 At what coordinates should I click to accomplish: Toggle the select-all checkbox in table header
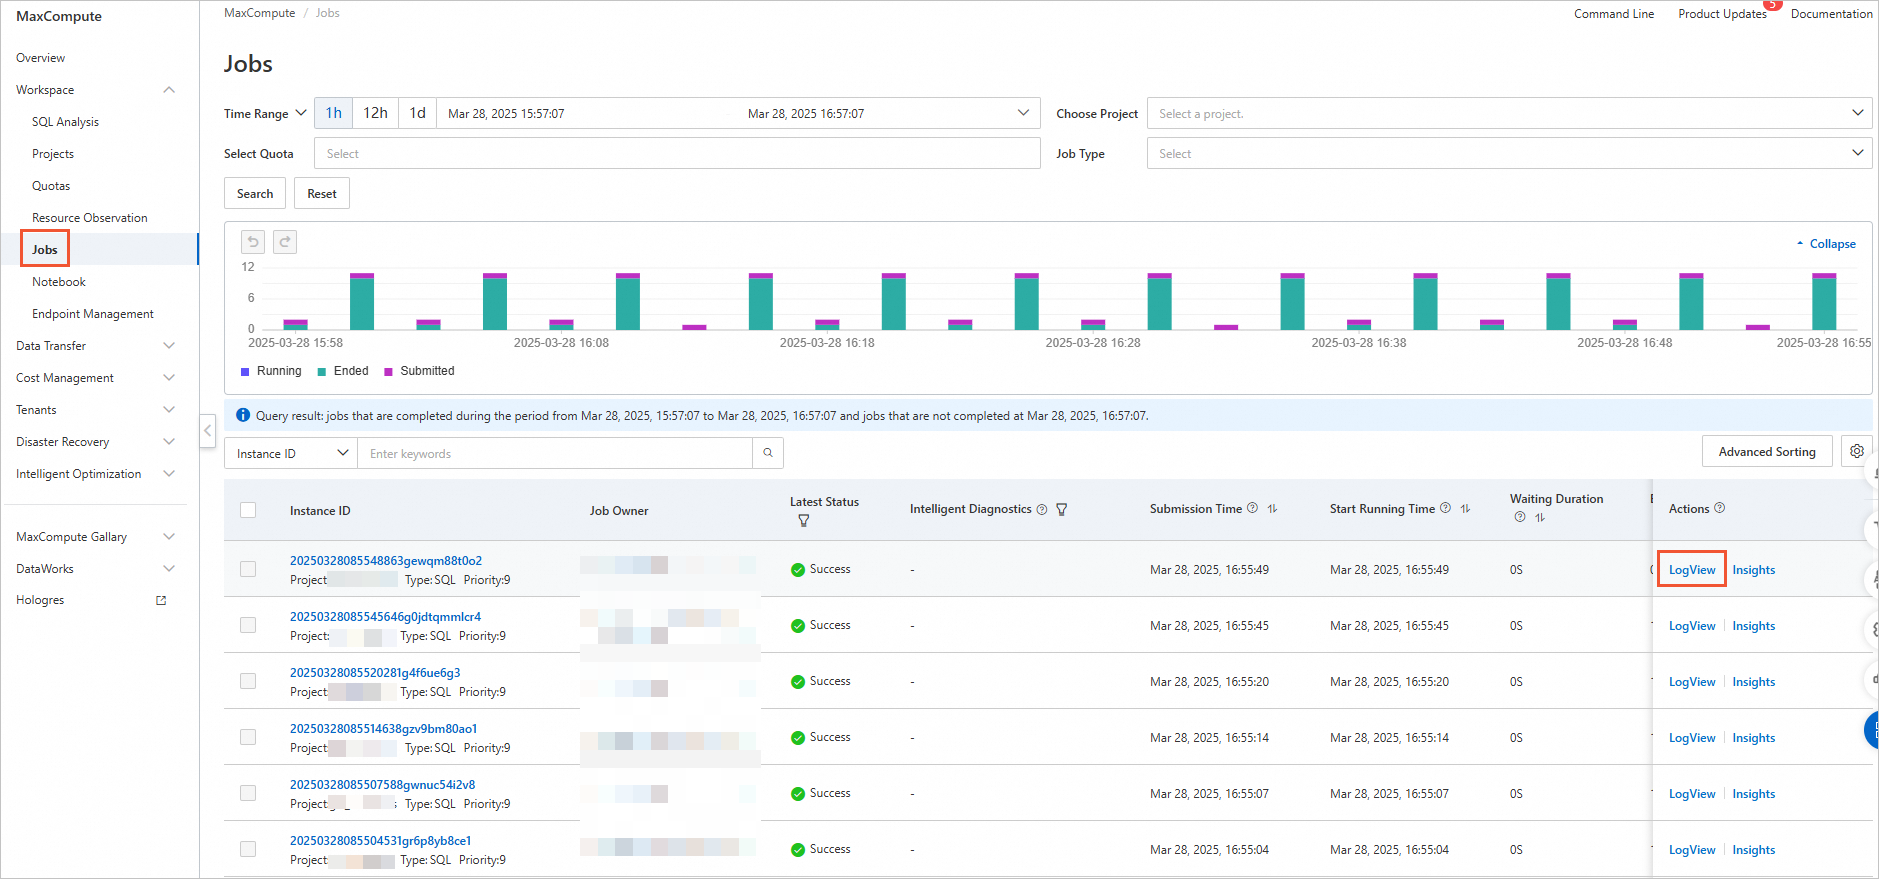[248, 510]
